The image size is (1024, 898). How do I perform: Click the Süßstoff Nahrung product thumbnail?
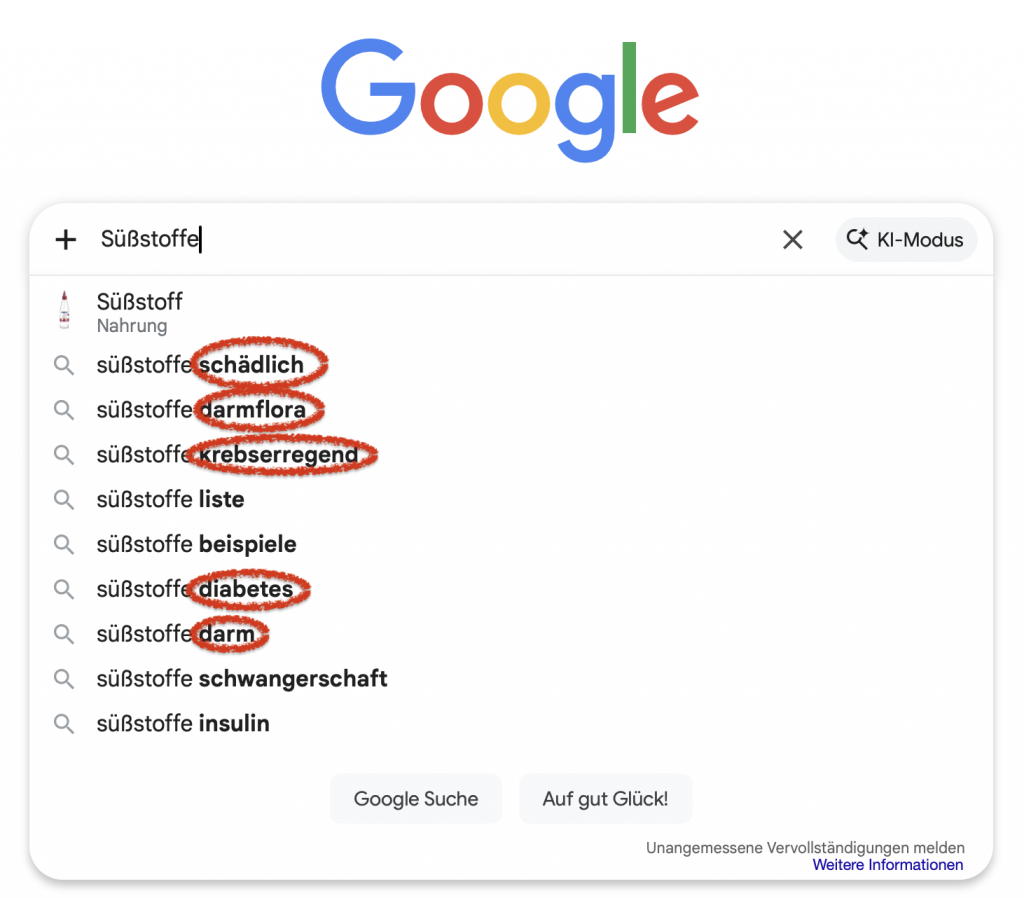[65, 311]
